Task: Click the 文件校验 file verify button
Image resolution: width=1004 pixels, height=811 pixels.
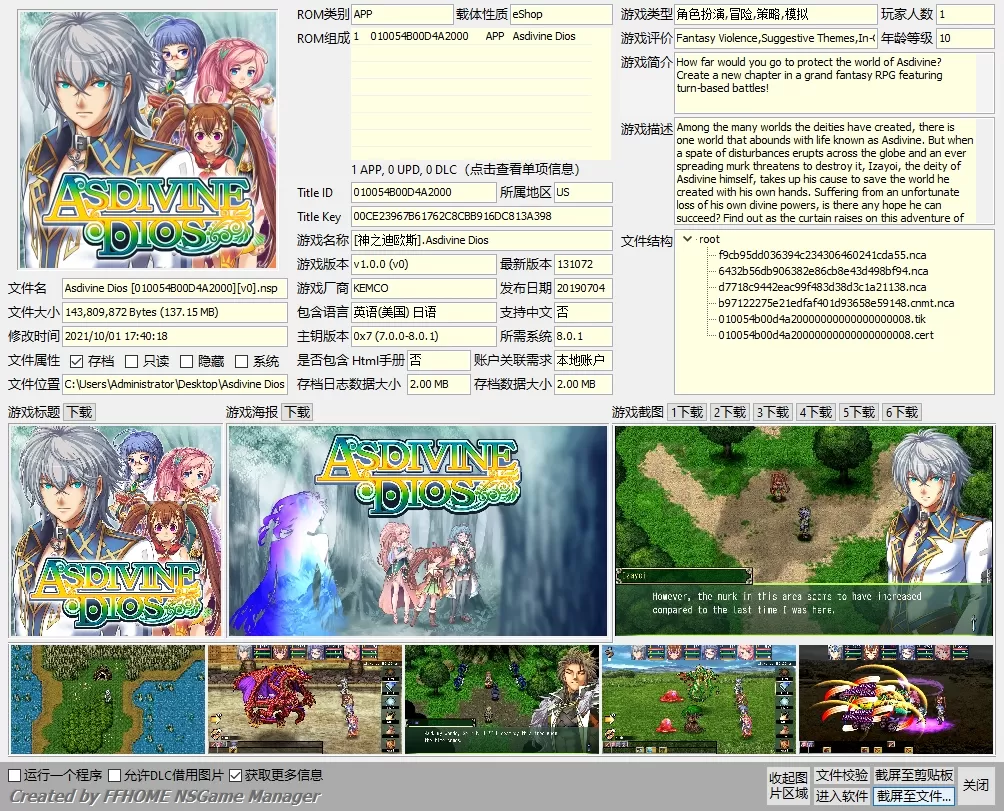Action: (841, 775)
